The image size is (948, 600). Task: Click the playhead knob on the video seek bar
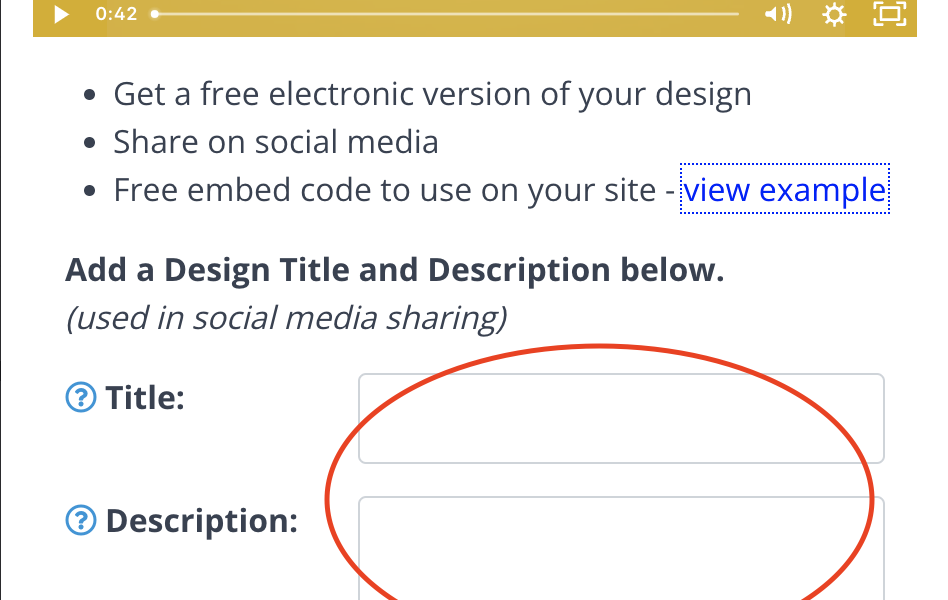pos(155,14)
